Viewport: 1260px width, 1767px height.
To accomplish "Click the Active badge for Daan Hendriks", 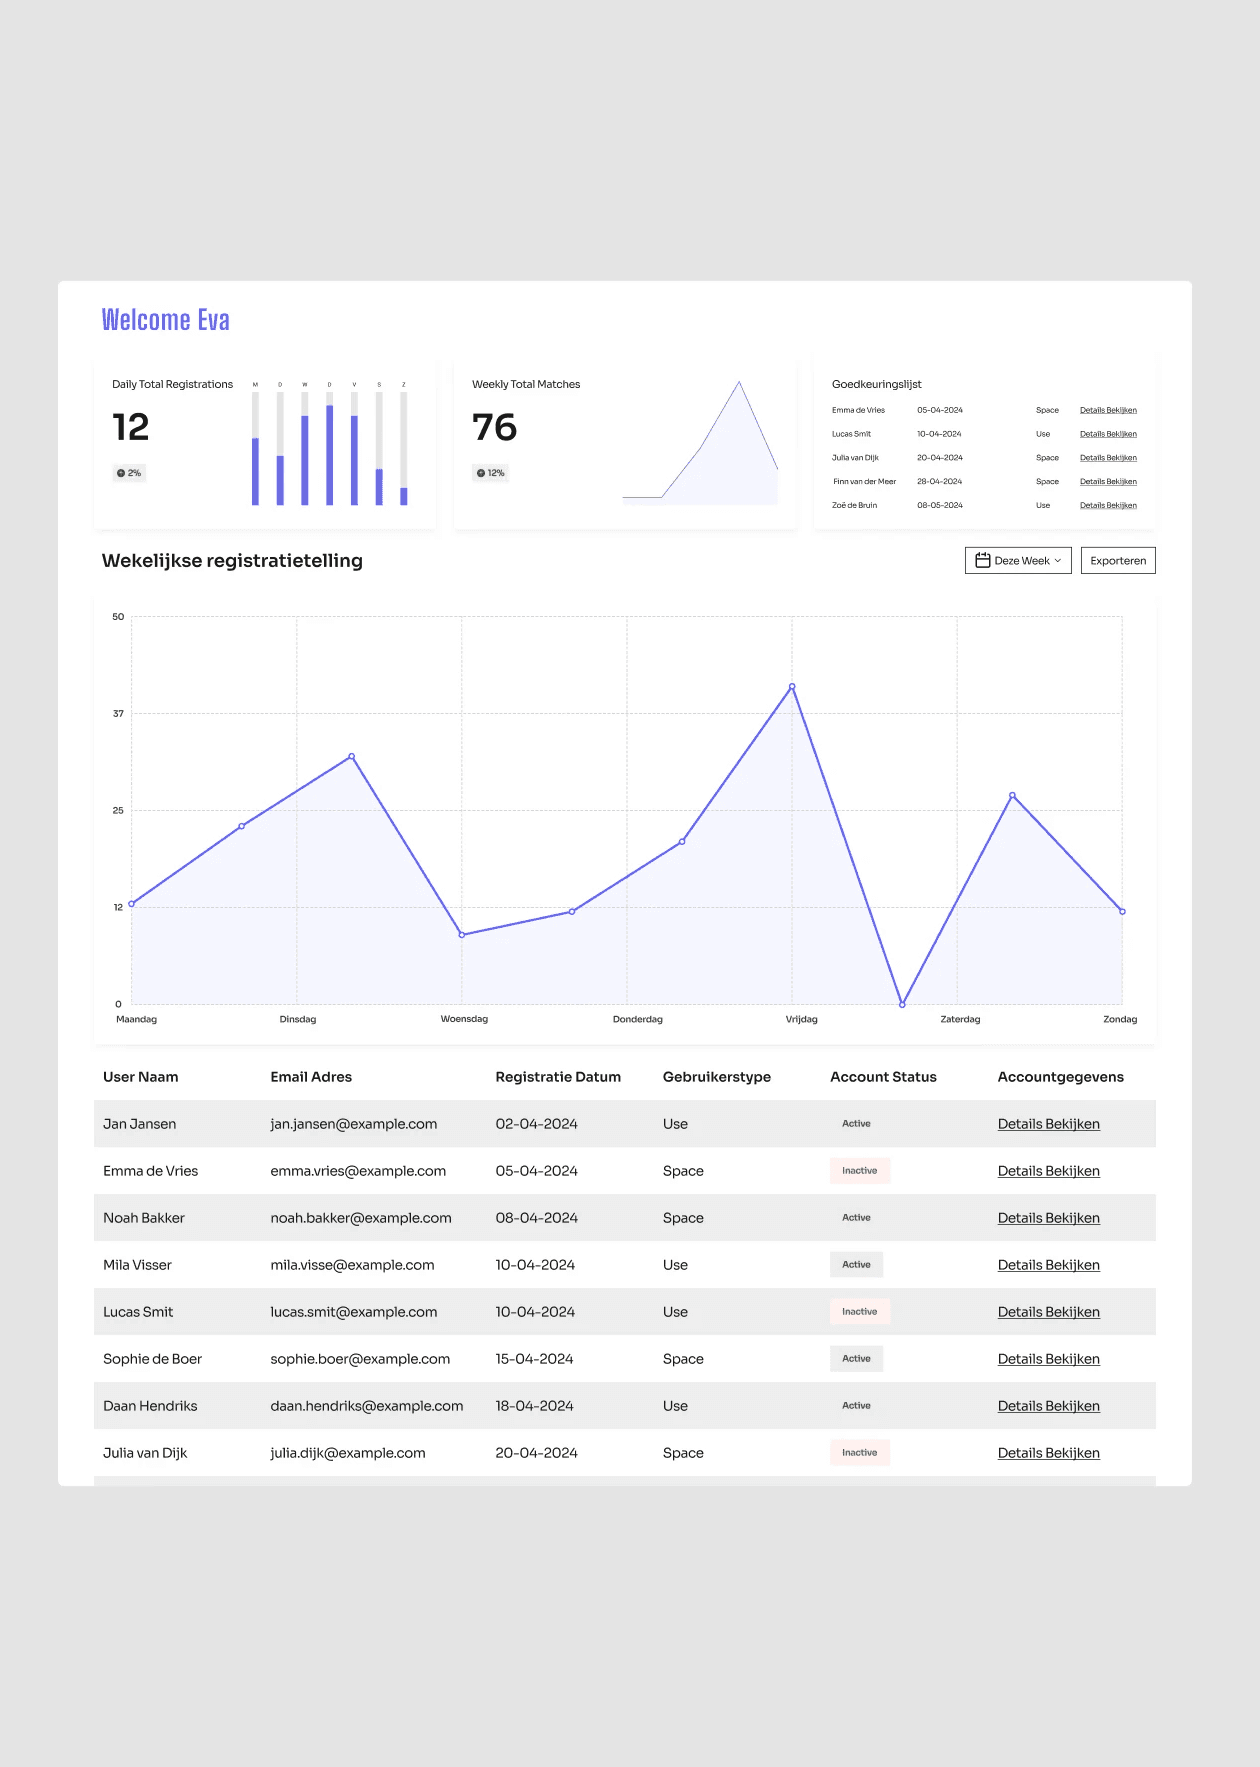I will (x=856, y=1406).
